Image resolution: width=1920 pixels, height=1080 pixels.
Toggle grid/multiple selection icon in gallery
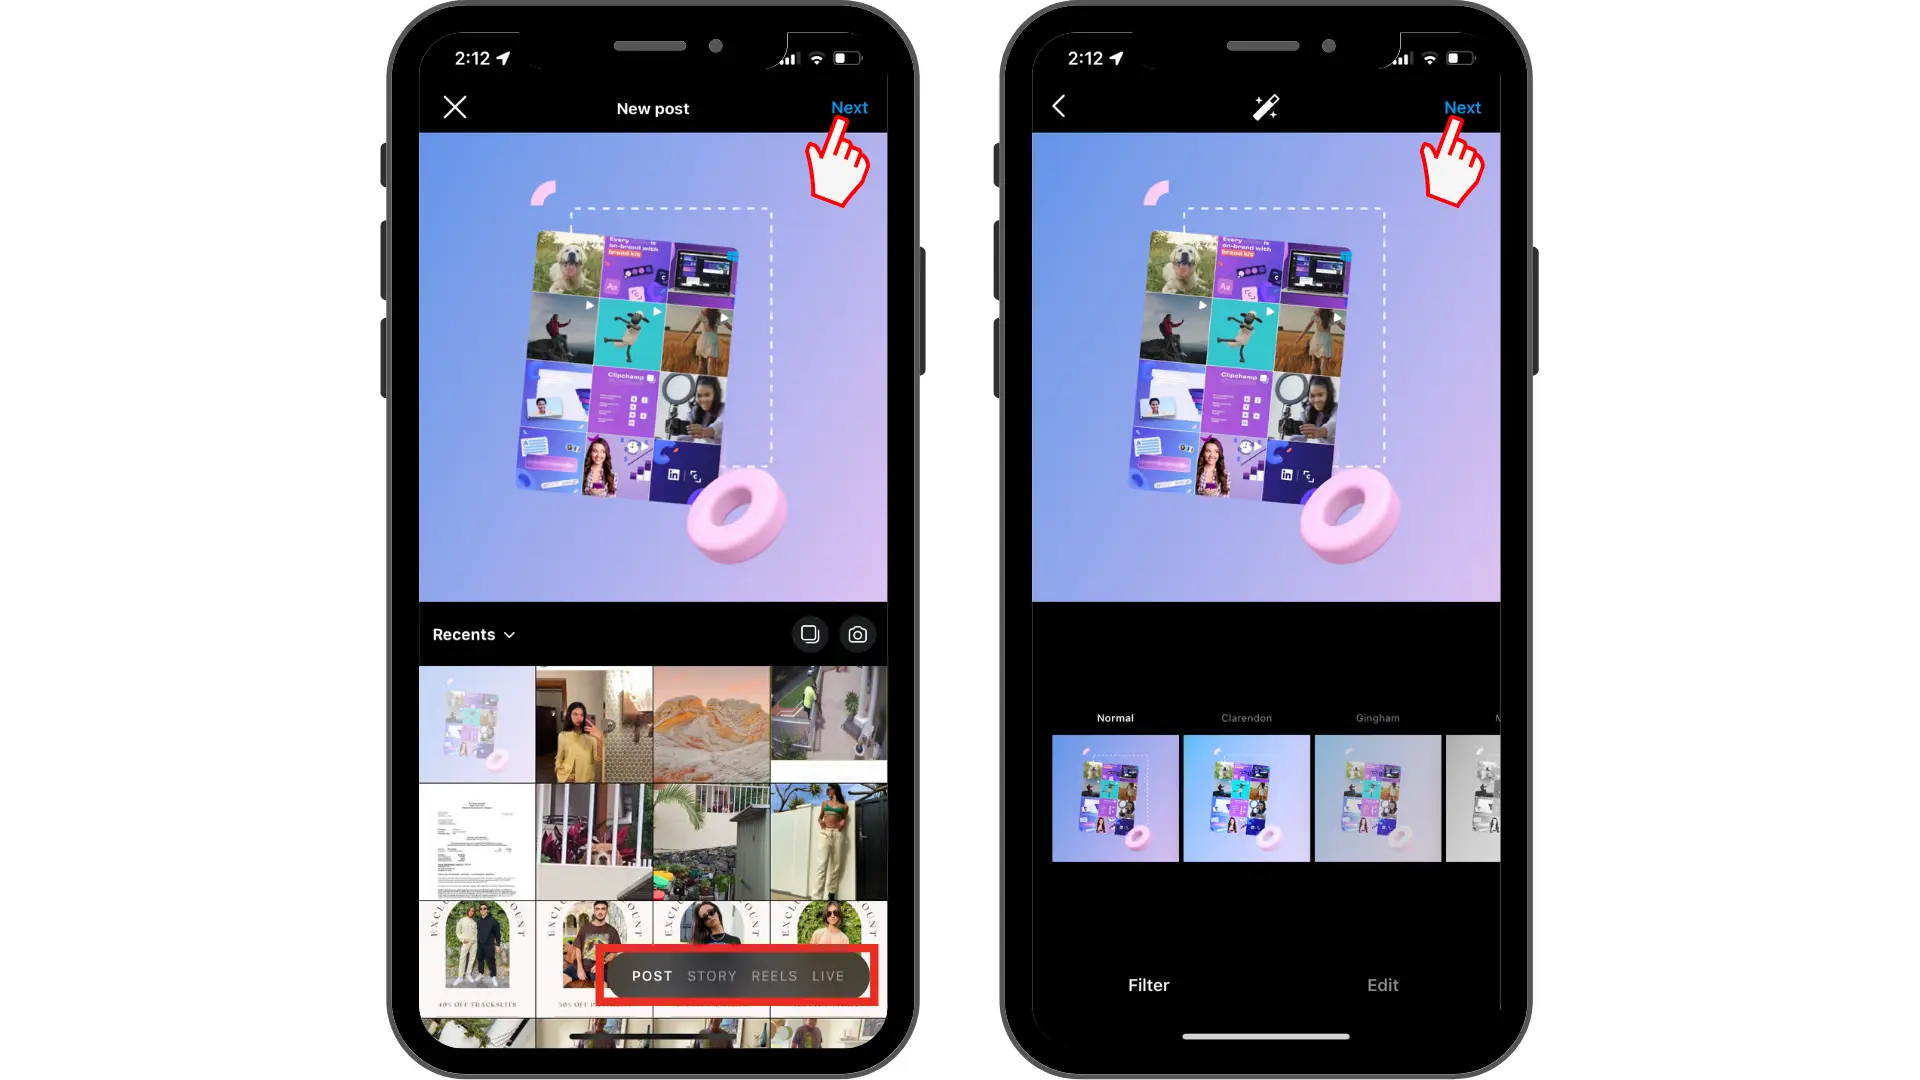pyautogui.click(x=808, y=634)
